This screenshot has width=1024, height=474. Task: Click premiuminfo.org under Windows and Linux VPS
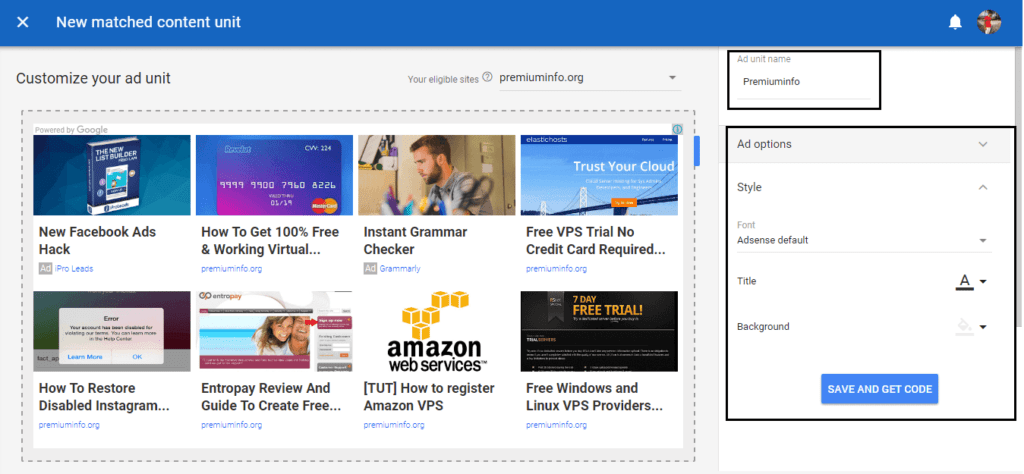click(556, 425)
